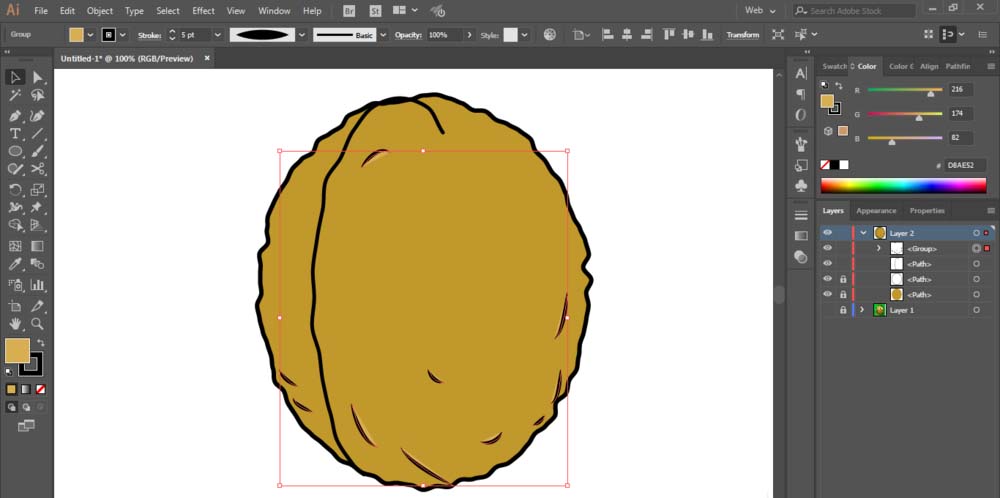Image resolution: width=1000 pixels, height=498 pixels.
Task: Select the Shape Builder tool
Action: coord(15,225)
